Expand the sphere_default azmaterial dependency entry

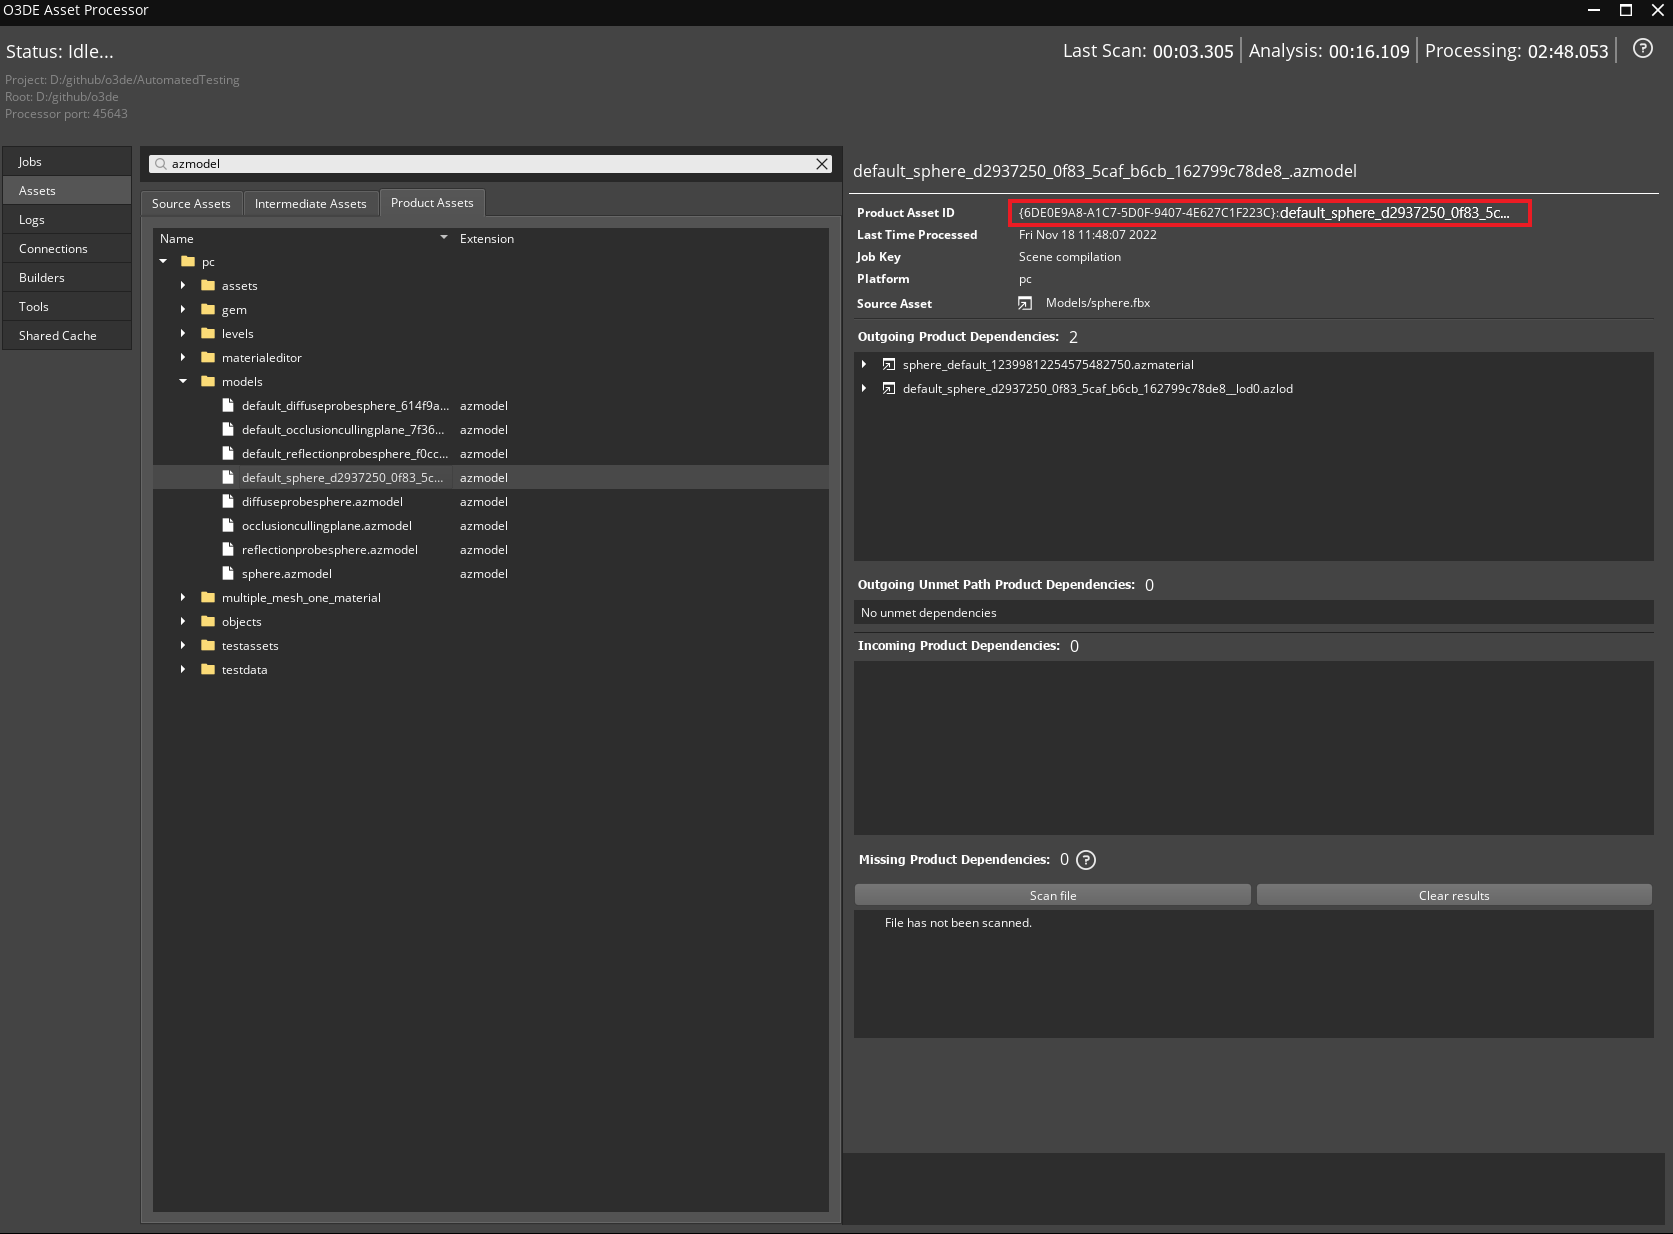point(864,364)
